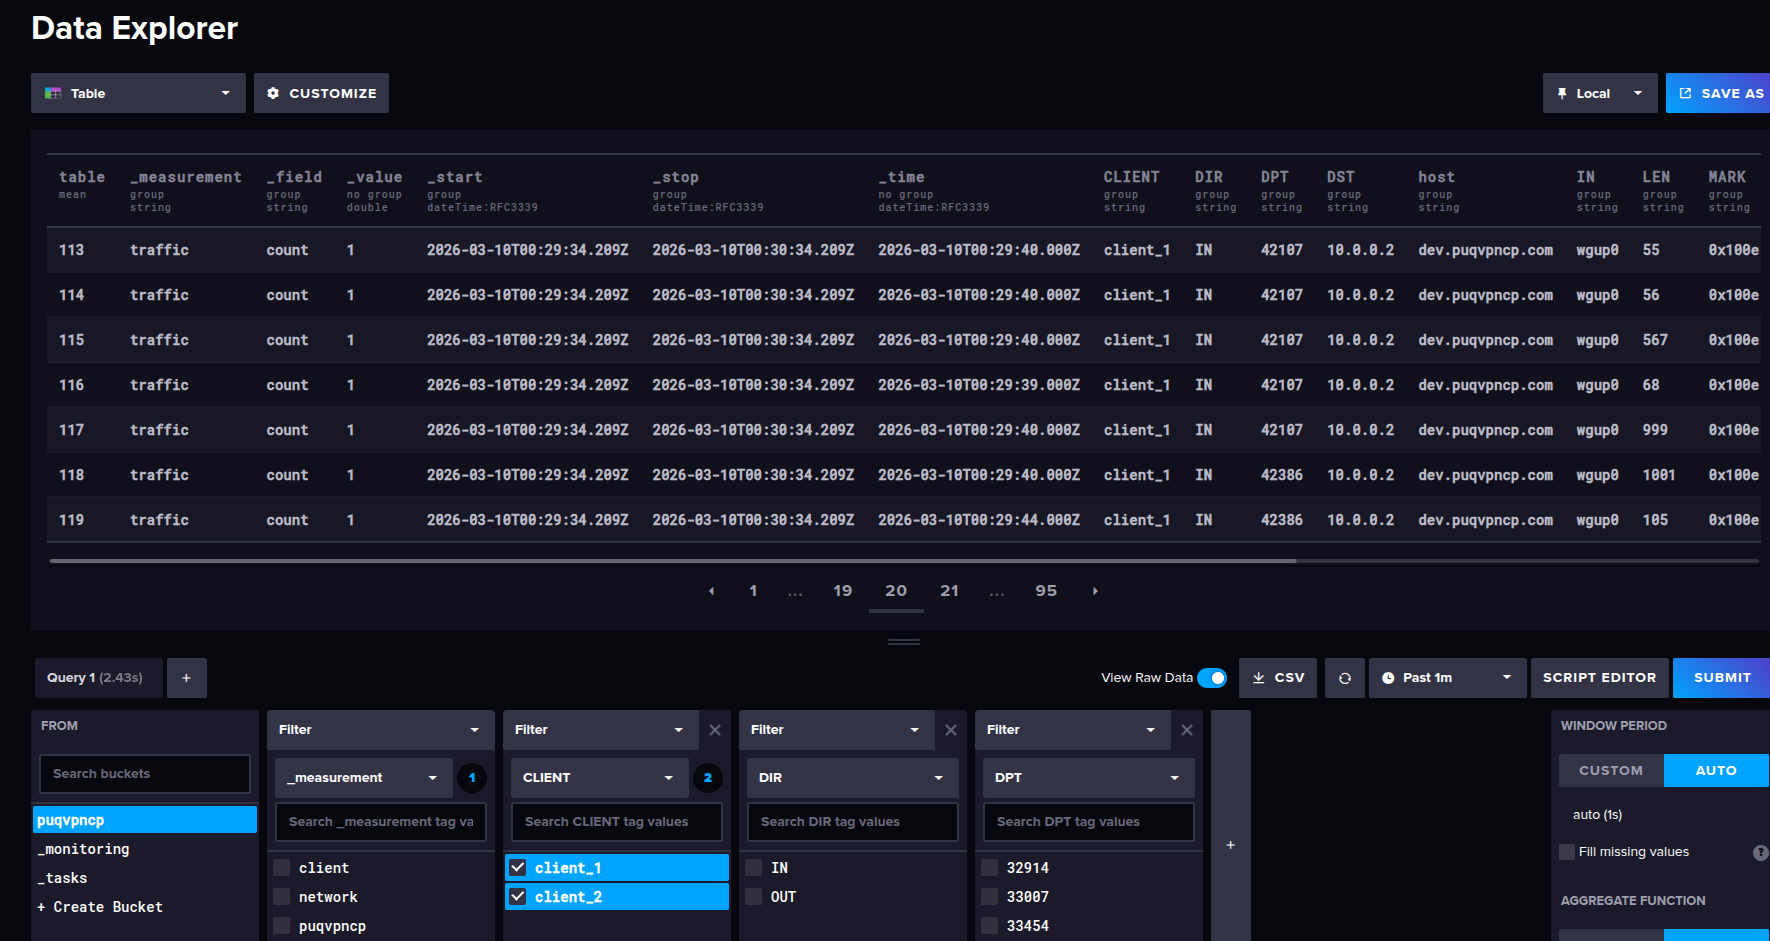This screenshot has width=1770, height=941.
Task: Click the SAVE AS button
Action: click(x=1720, y=93)
